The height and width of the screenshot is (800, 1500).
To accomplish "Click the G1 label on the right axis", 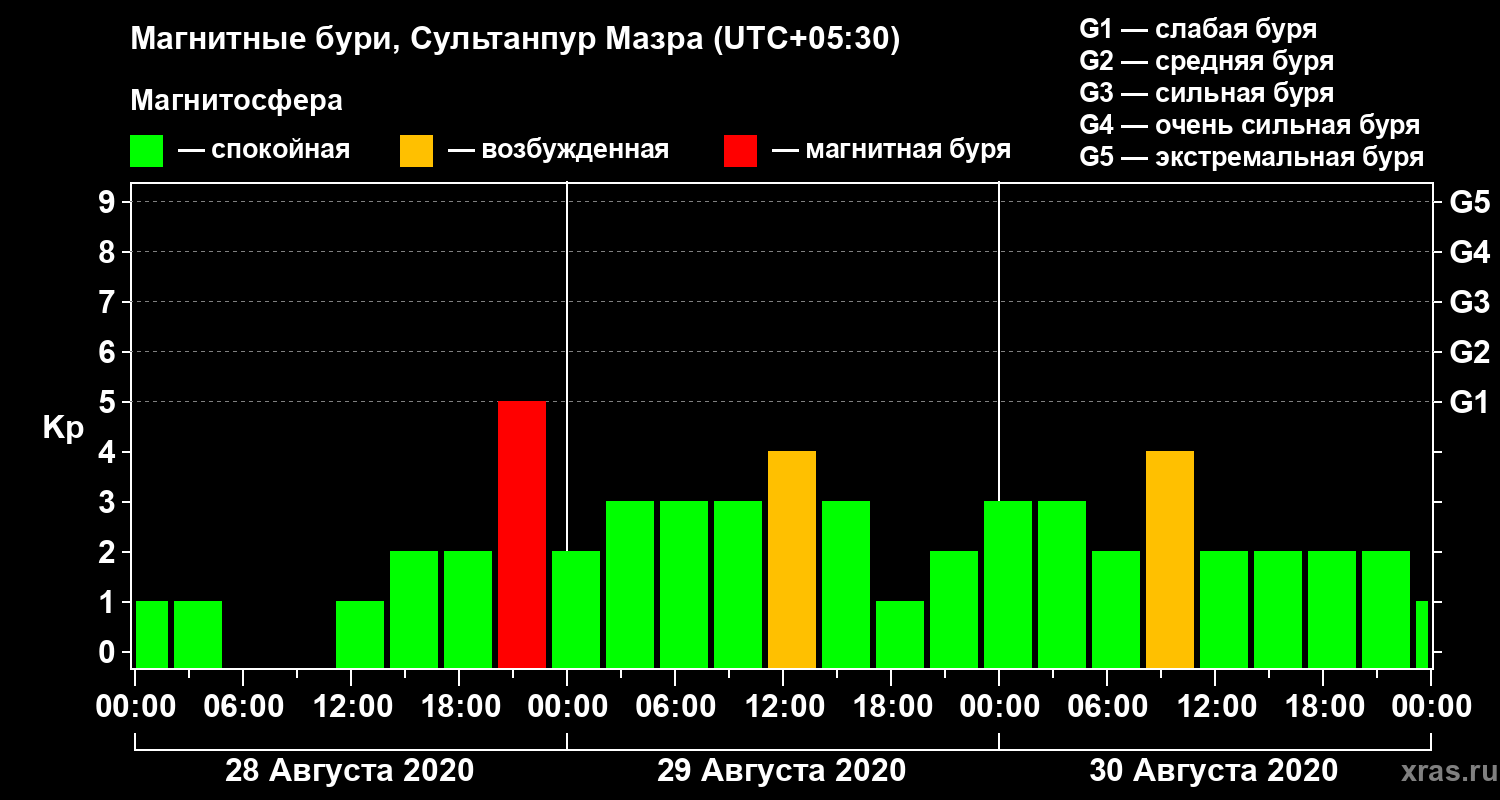I will [1469, 402].
